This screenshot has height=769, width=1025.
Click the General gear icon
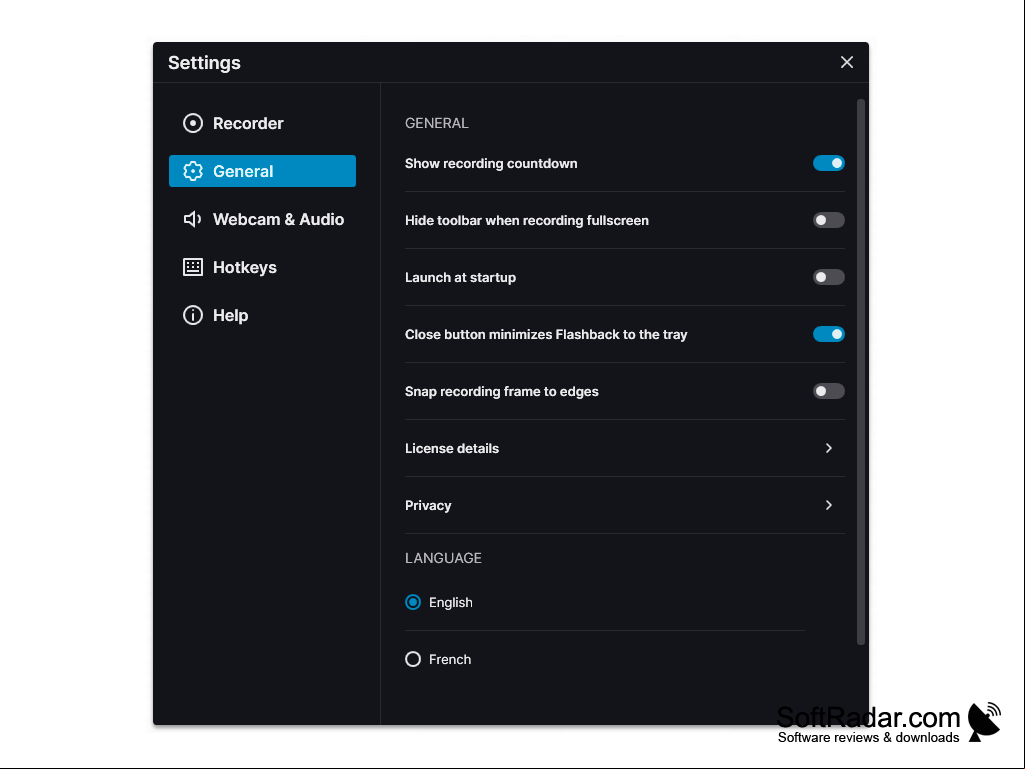[193, 171]
